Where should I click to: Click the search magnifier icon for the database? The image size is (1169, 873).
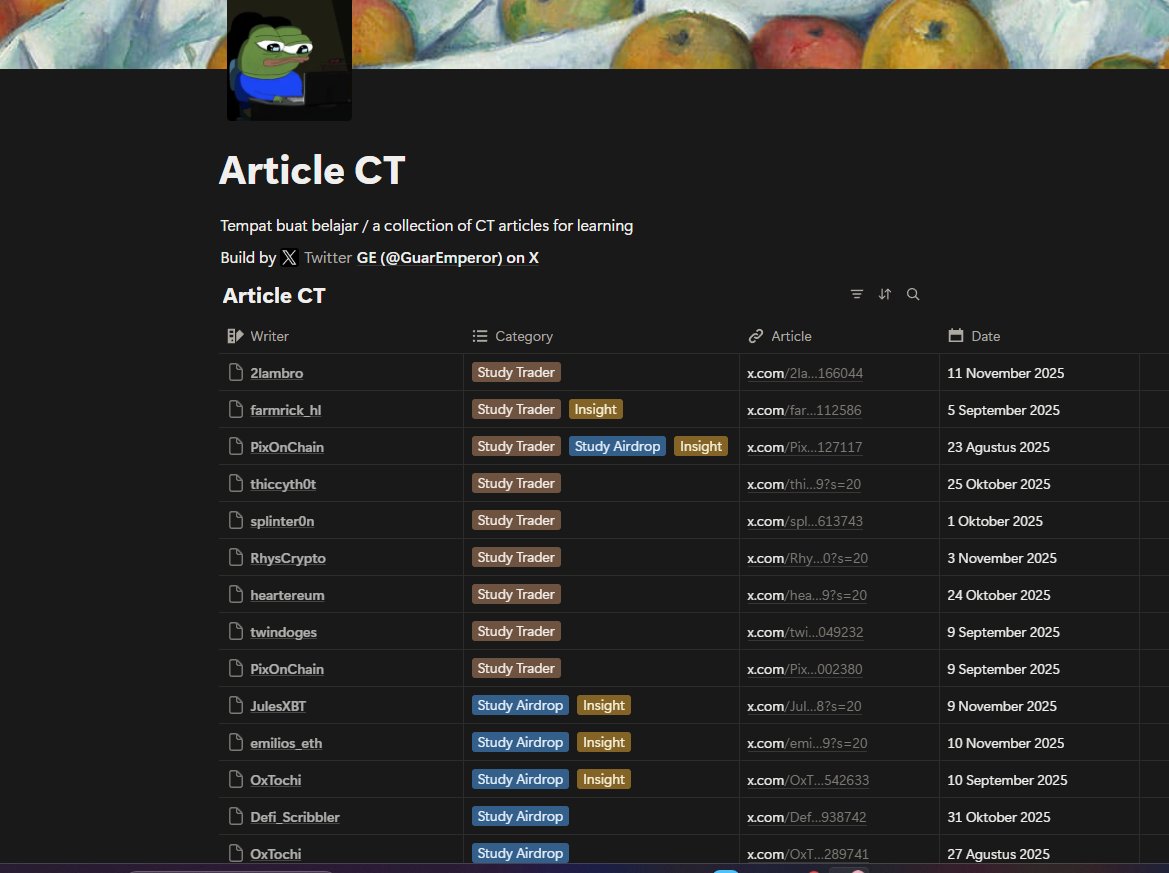(x=913, y=294)
